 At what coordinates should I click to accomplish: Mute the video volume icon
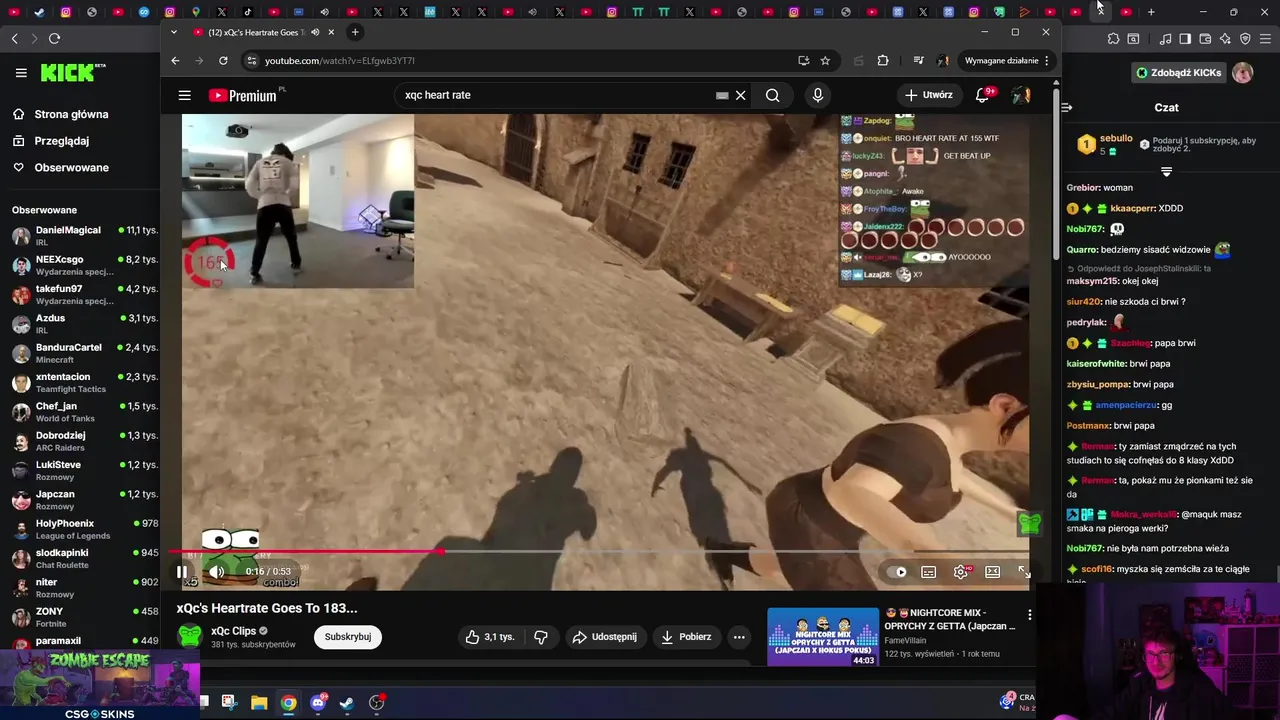click(216, 572)
